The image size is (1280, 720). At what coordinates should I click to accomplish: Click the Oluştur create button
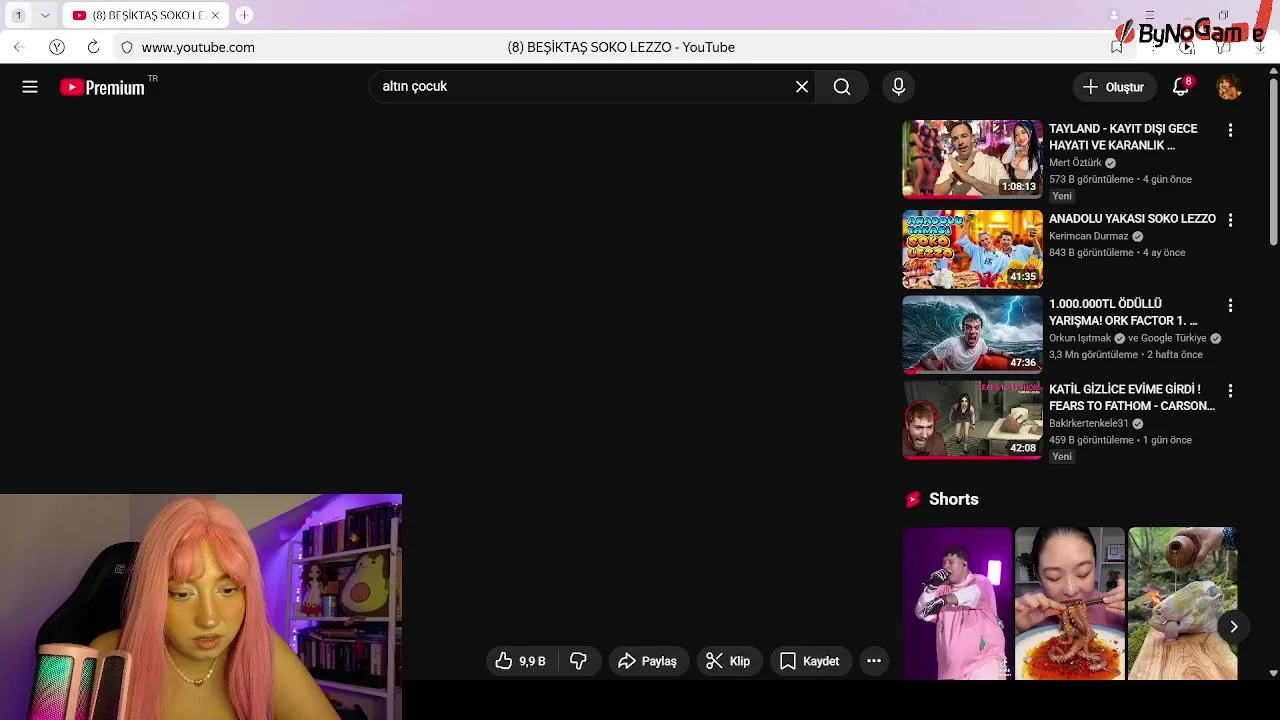click(1113, 87)
